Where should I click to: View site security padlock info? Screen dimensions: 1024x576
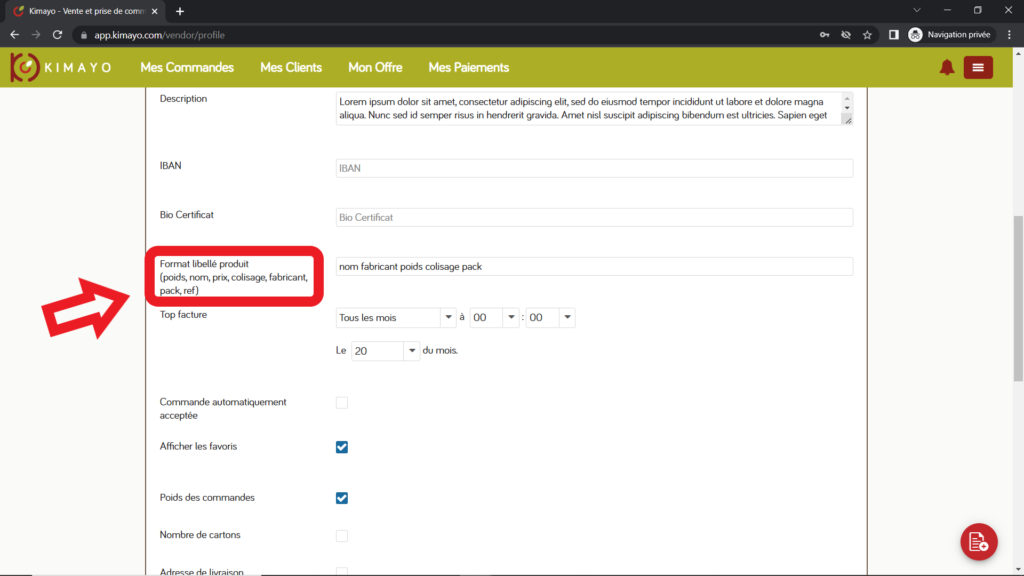pos(84,35)
